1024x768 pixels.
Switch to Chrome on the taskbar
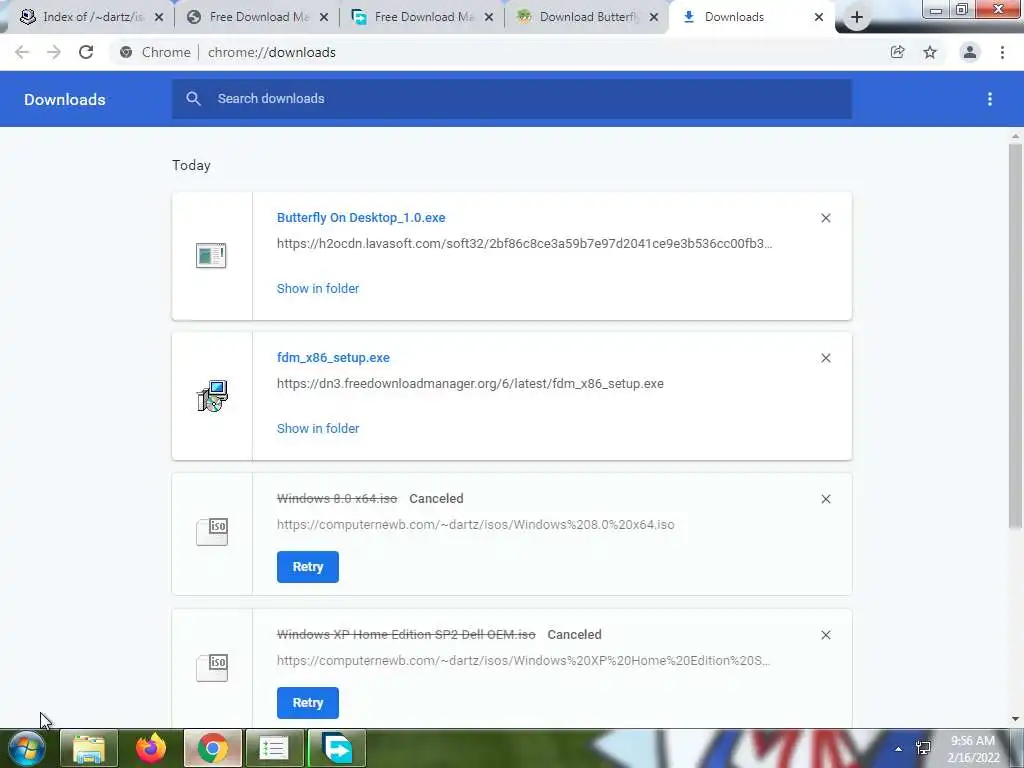[x=213, y=748]
